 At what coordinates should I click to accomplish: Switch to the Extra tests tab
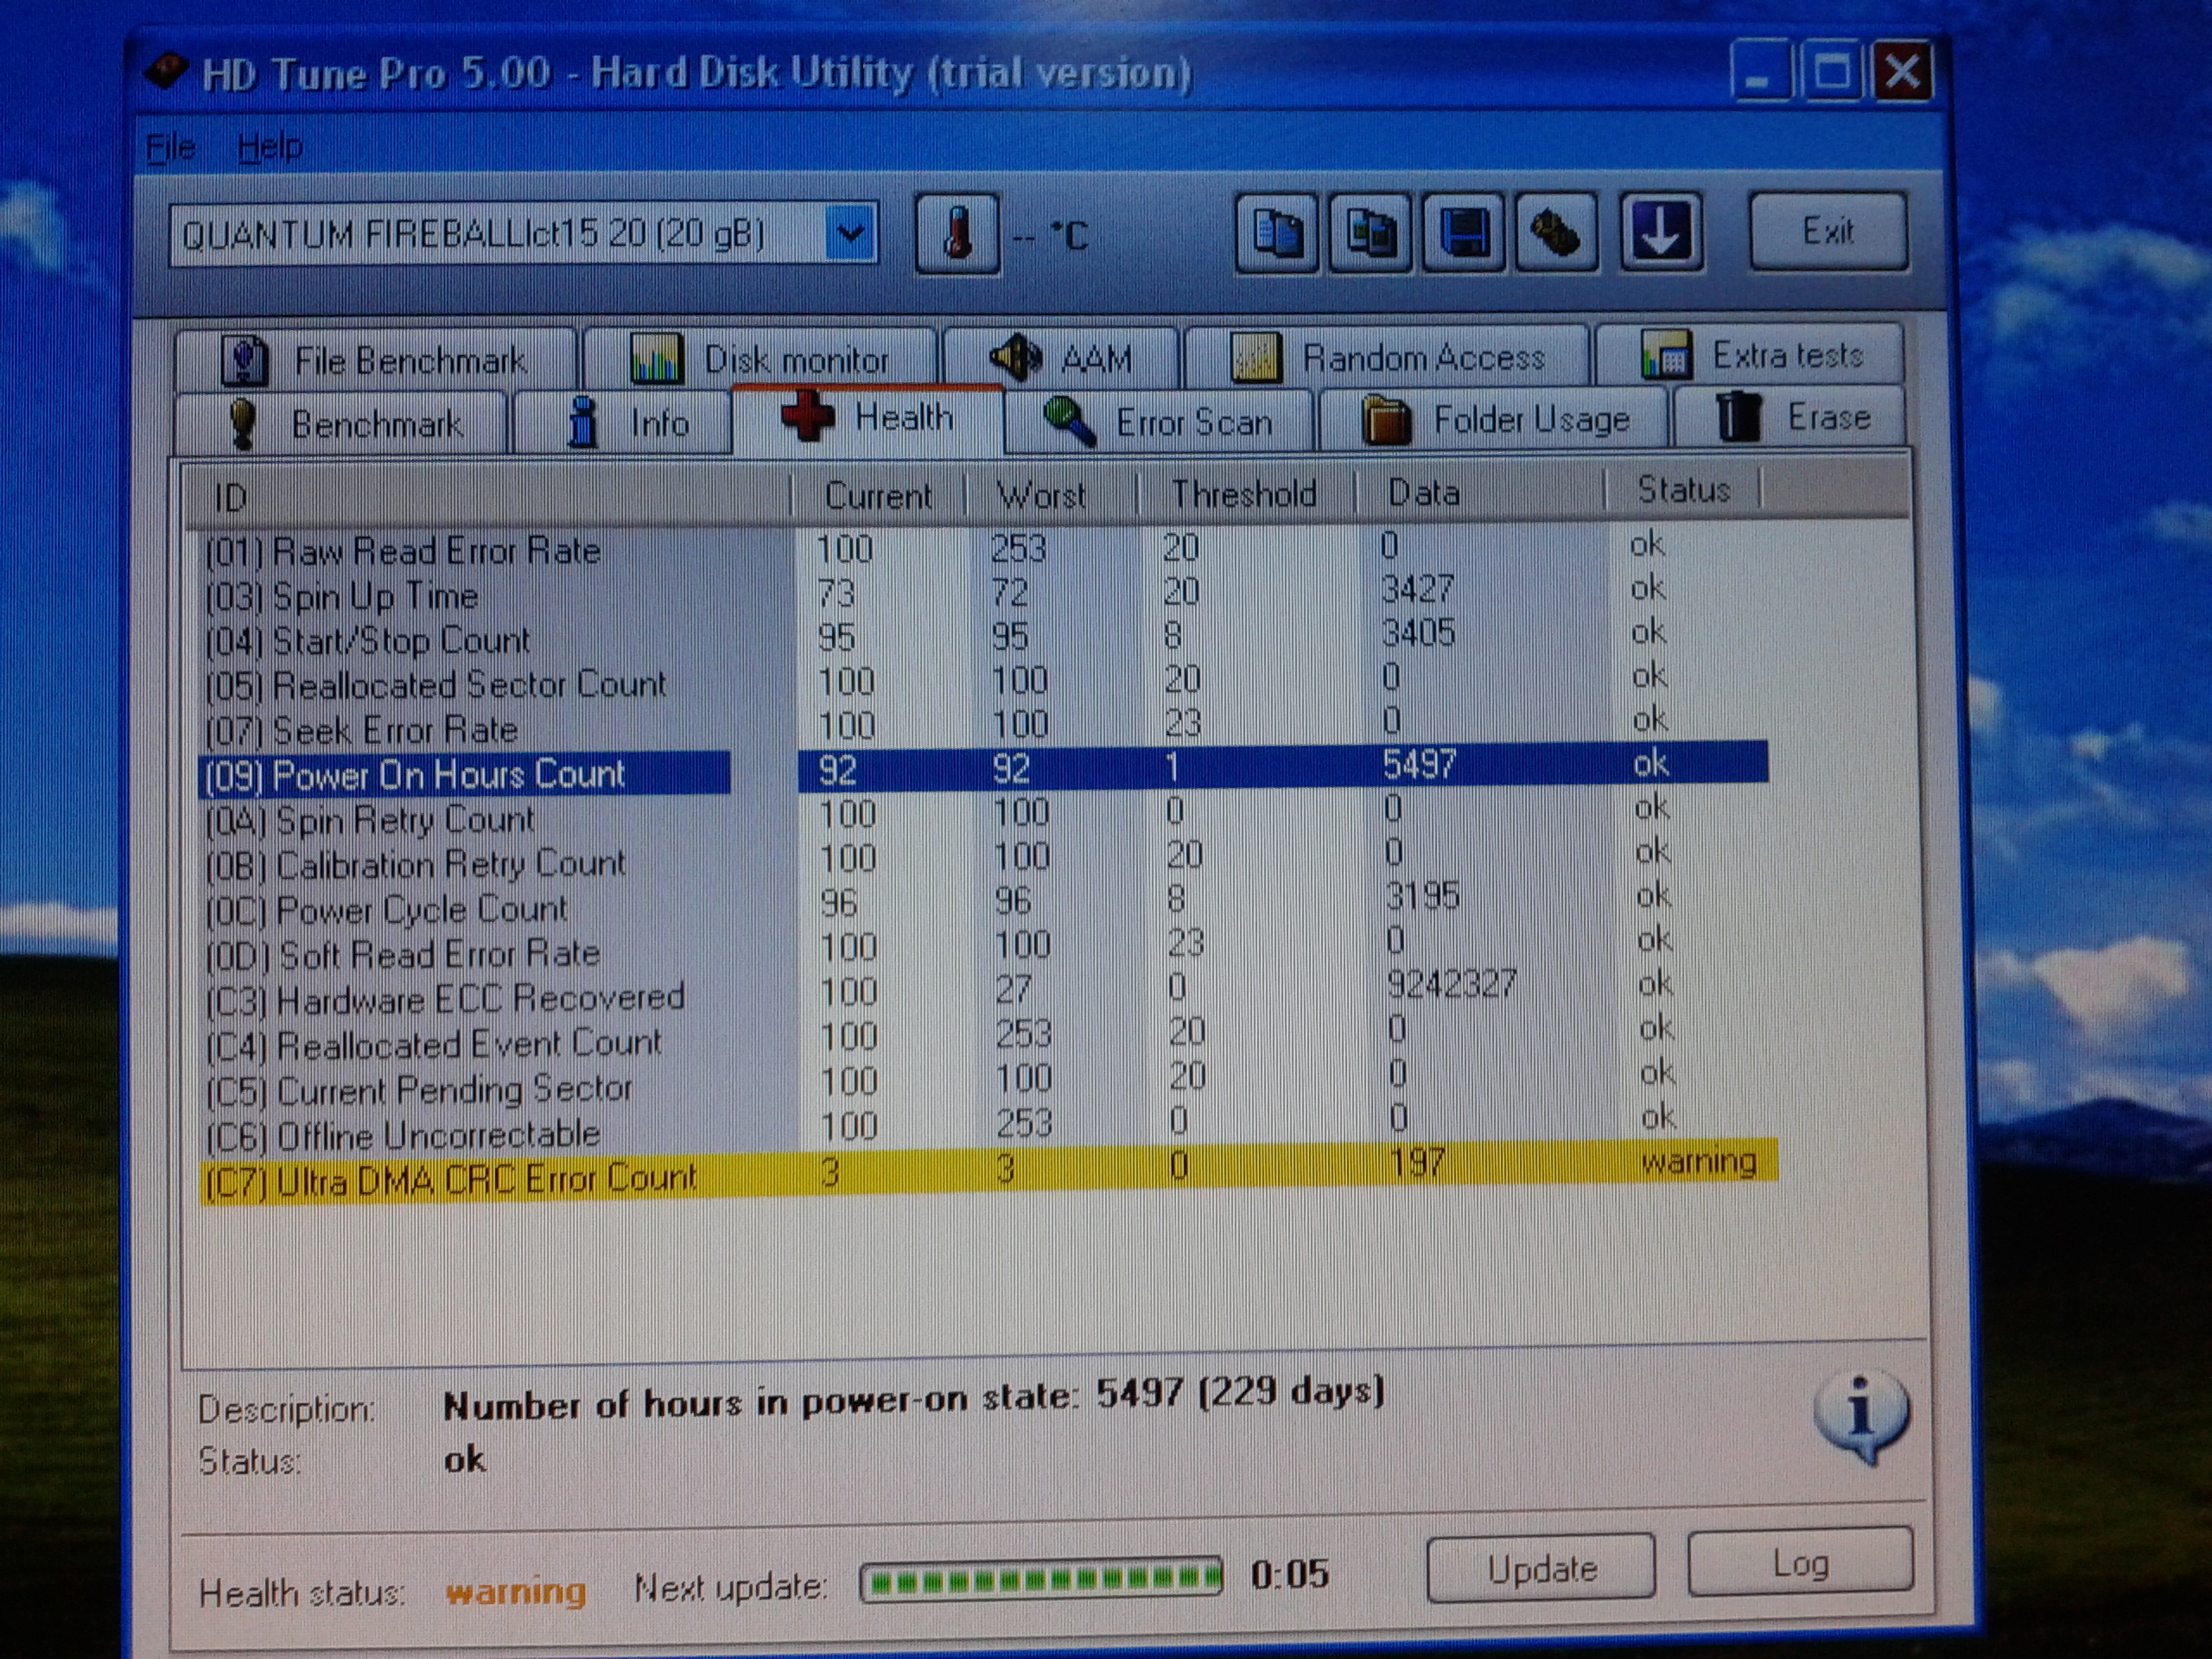[x=1750, y=354]
